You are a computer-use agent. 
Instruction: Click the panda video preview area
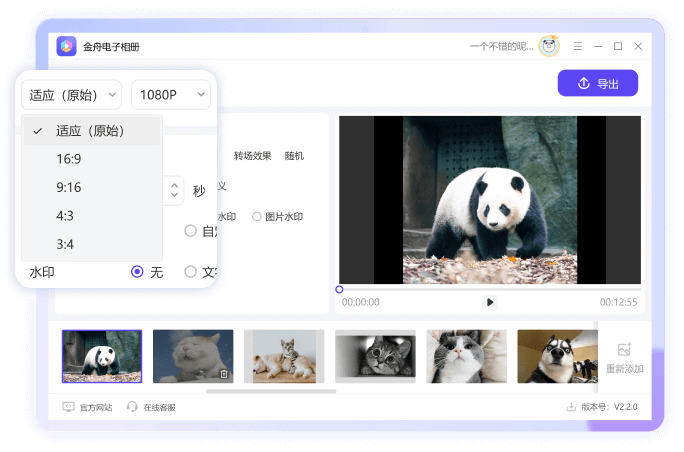[490, 200]
